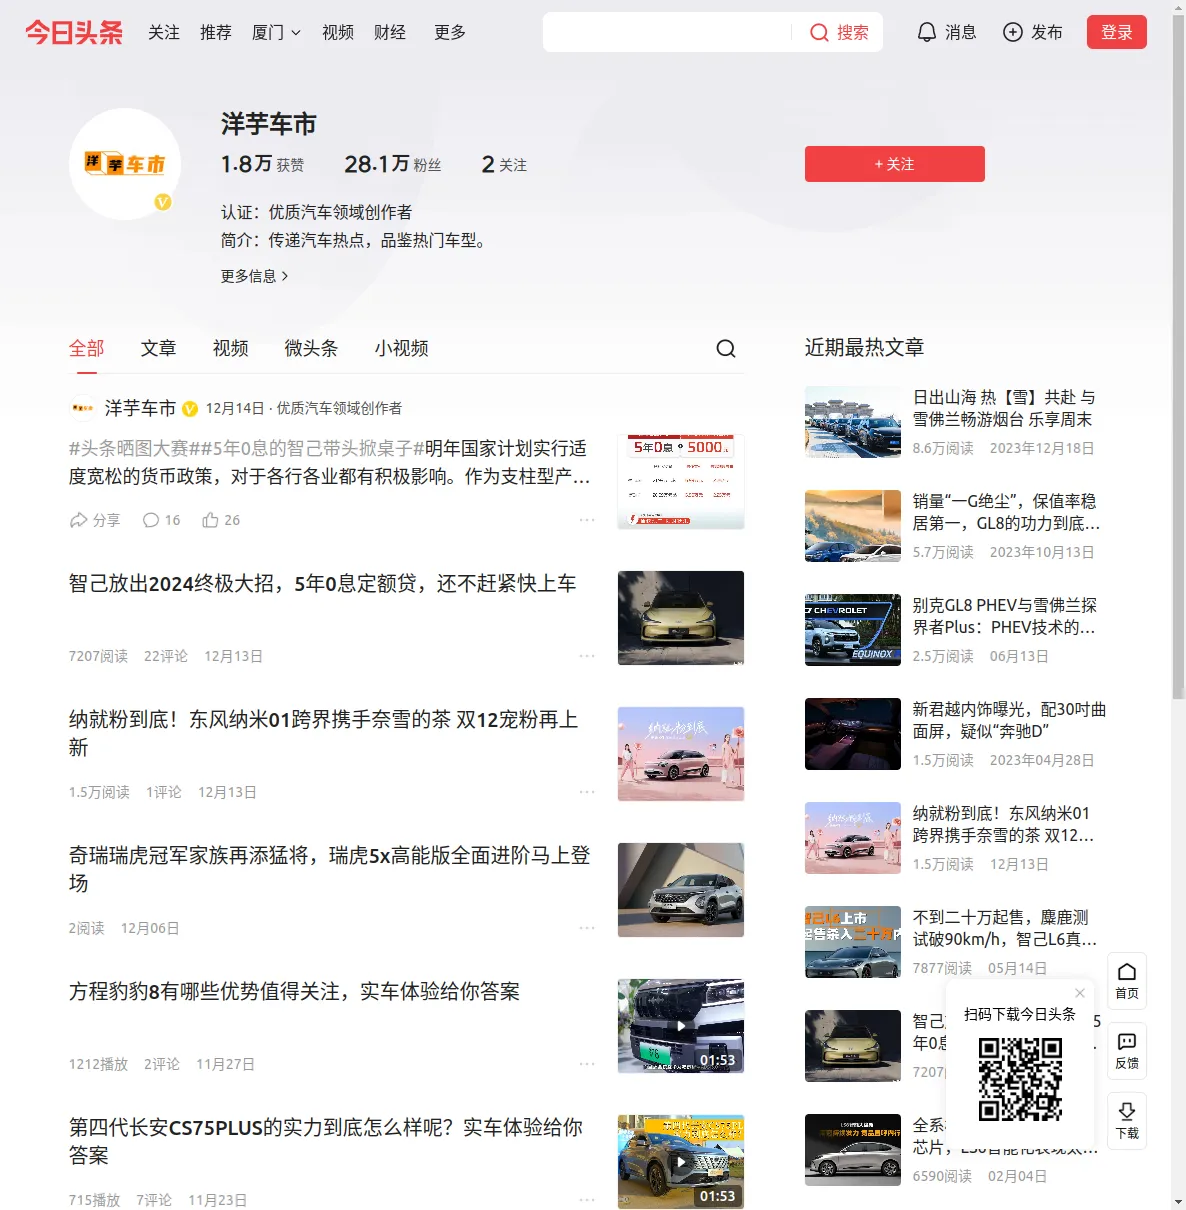Click the 1.8万 获赞 likes count
This screenshot has width=1186, height=1210.
click(263, 164)
